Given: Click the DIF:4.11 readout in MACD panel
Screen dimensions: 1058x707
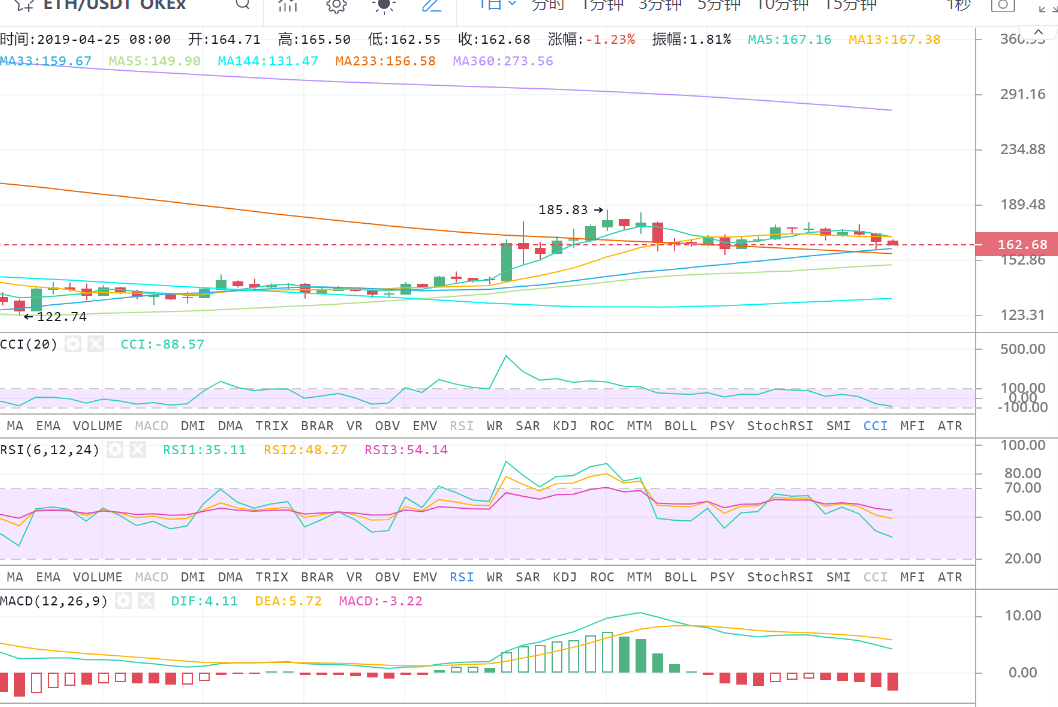Looking at the screenshot, I should 204,600.
